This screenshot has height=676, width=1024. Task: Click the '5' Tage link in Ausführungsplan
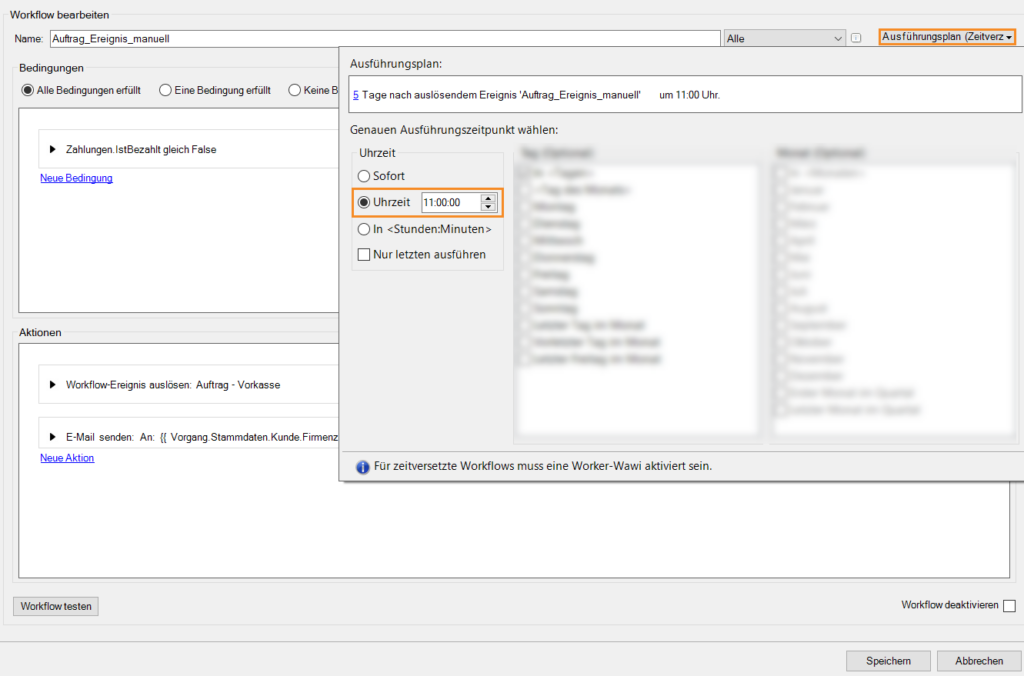pos(354,96)
